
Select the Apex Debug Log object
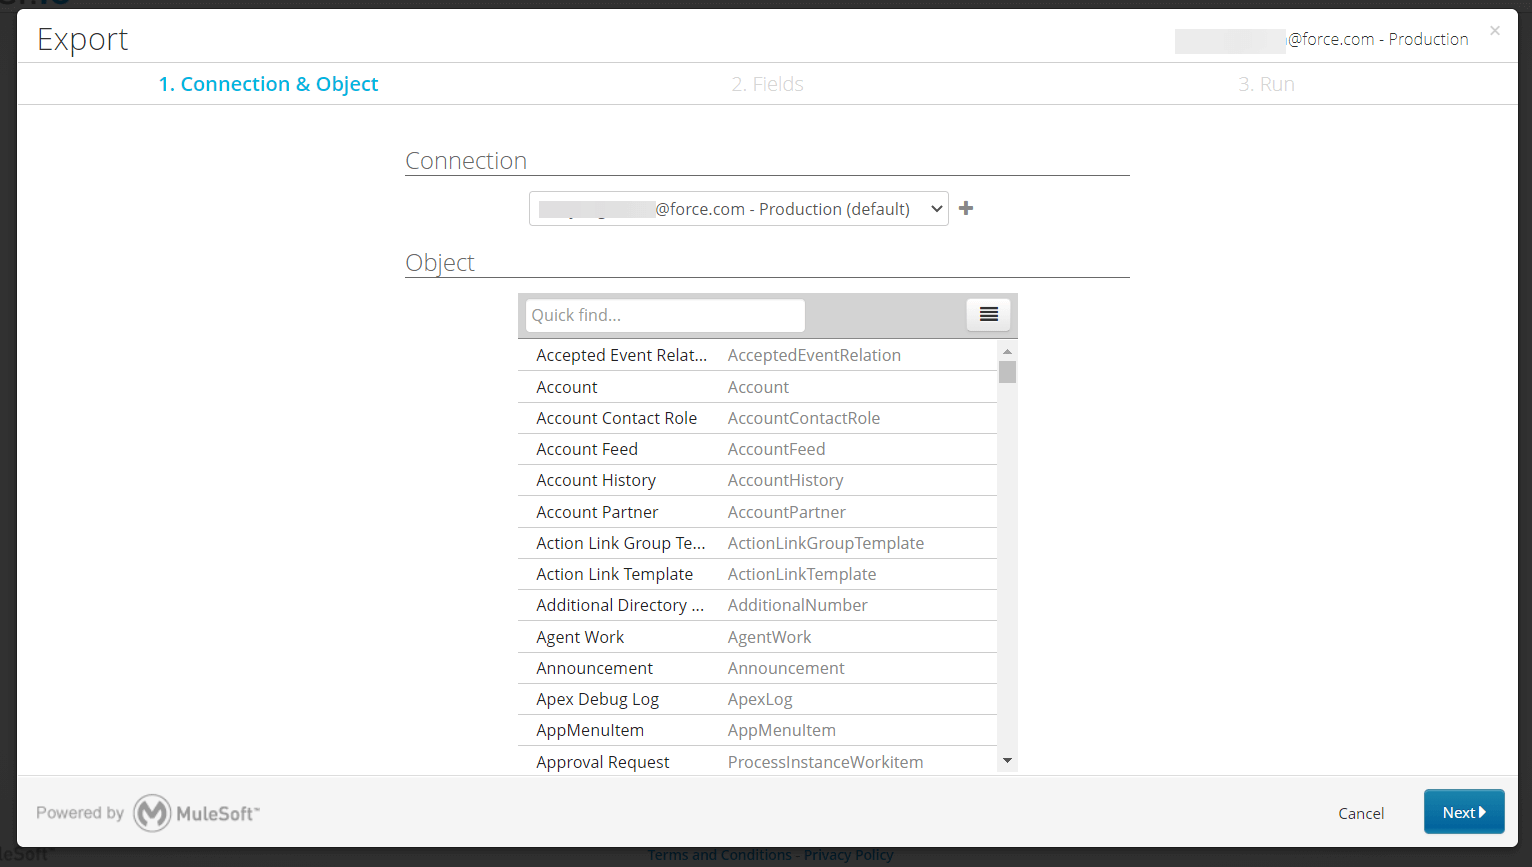(x=757, y=699)
